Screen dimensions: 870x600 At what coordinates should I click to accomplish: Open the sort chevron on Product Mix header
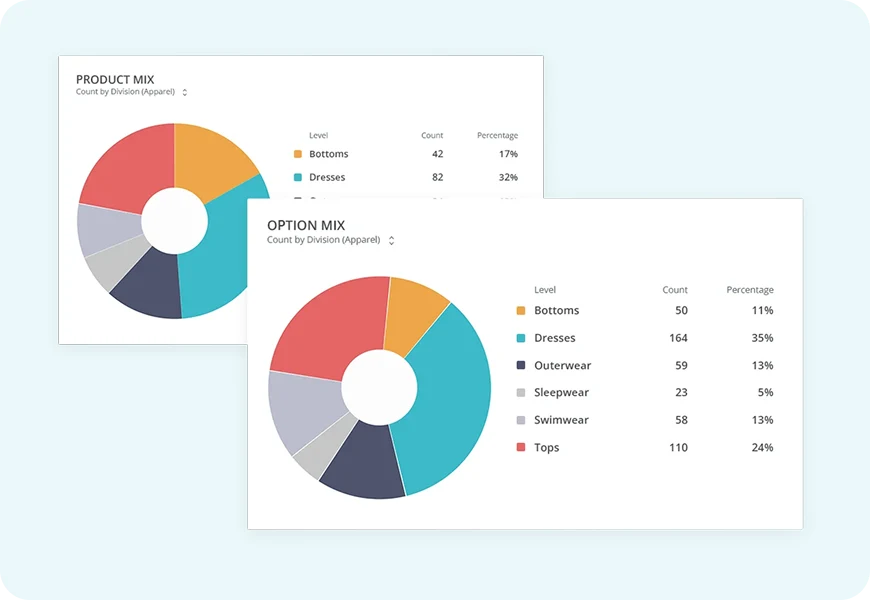point(184,92)
